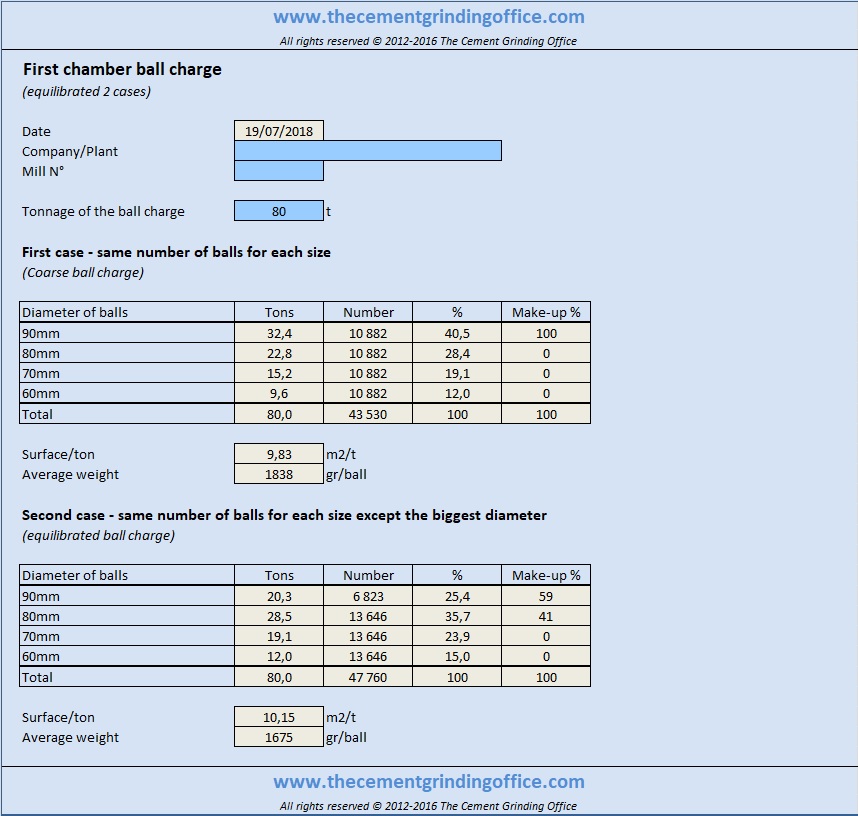Select second-case total number 47 760
The height and width of the screenshot is (816, 858).
tap(368, 677)
